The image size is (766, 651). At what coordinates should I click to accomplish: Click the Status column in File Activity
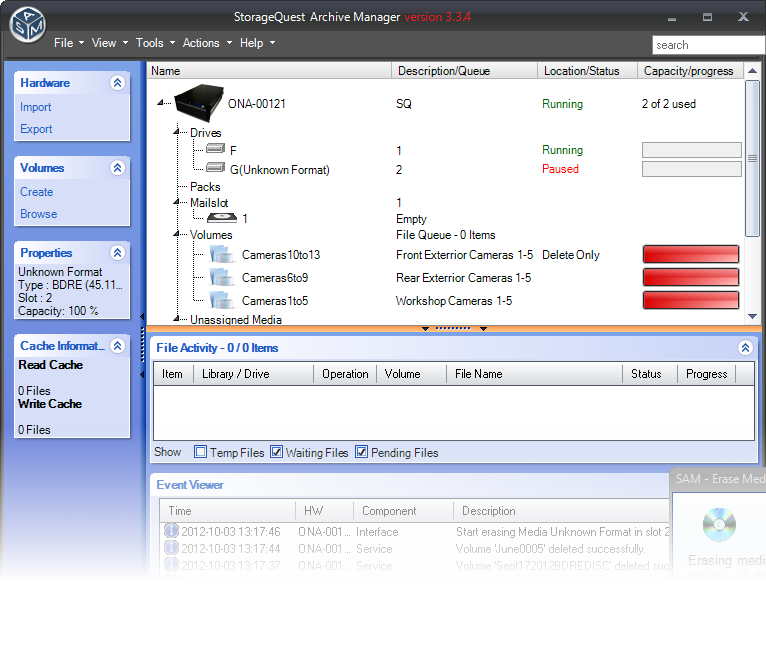coord(650,374)
